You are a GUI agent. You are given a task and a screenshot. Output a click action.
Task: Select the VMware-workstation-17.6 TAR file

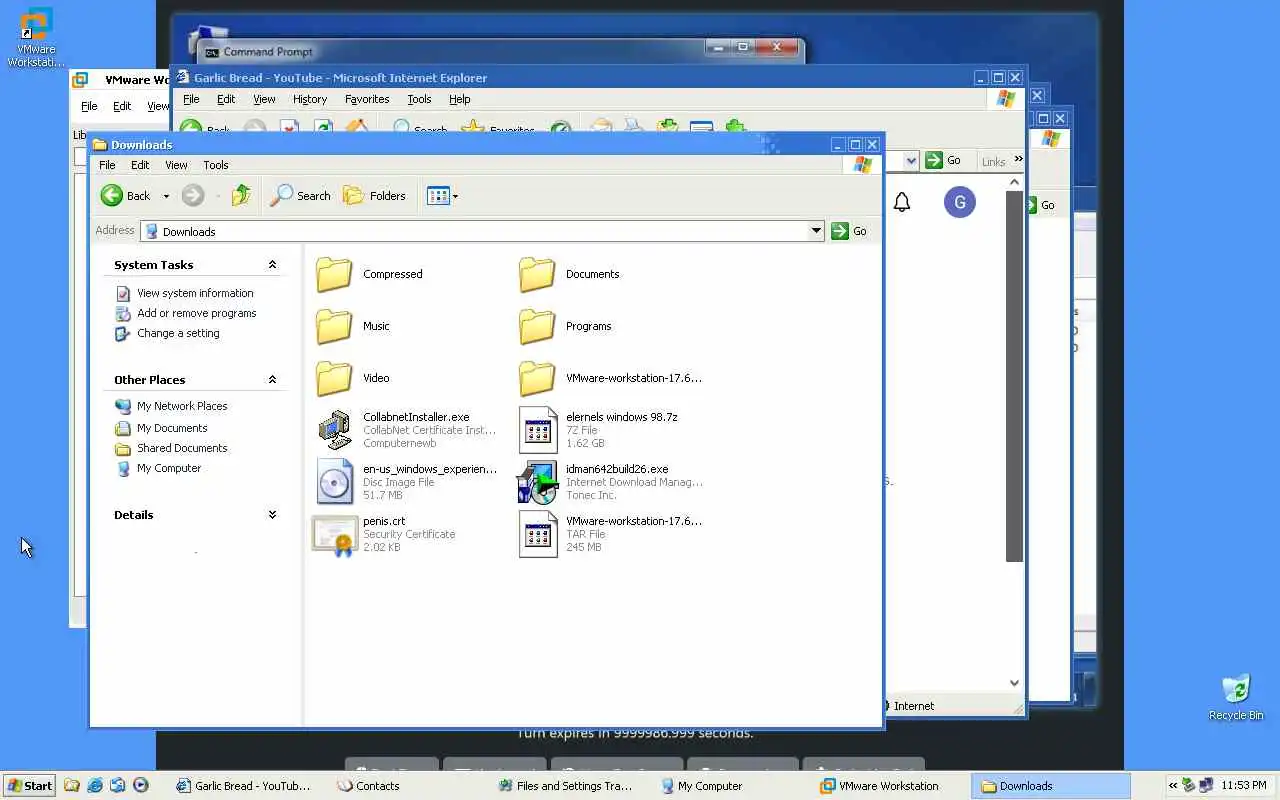coord(610,534)
